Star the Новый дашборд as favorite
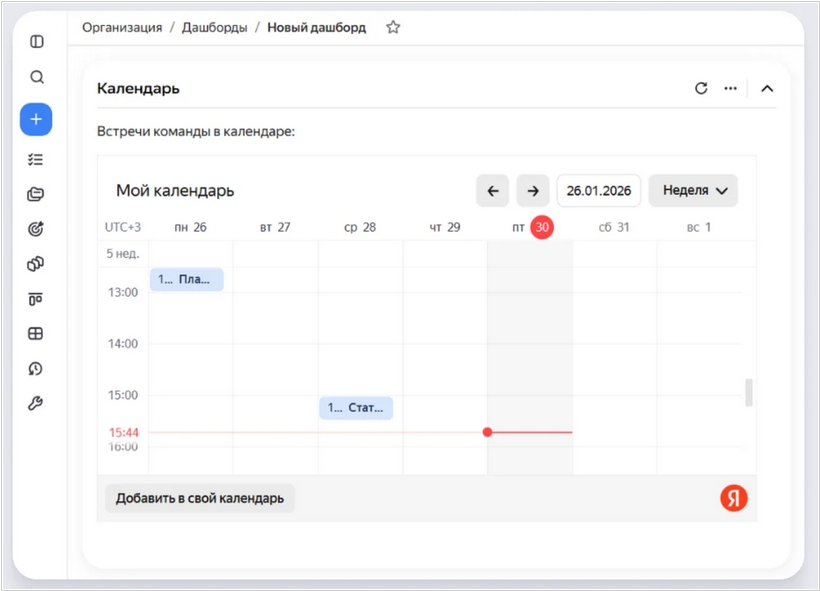 click(393, 28)
